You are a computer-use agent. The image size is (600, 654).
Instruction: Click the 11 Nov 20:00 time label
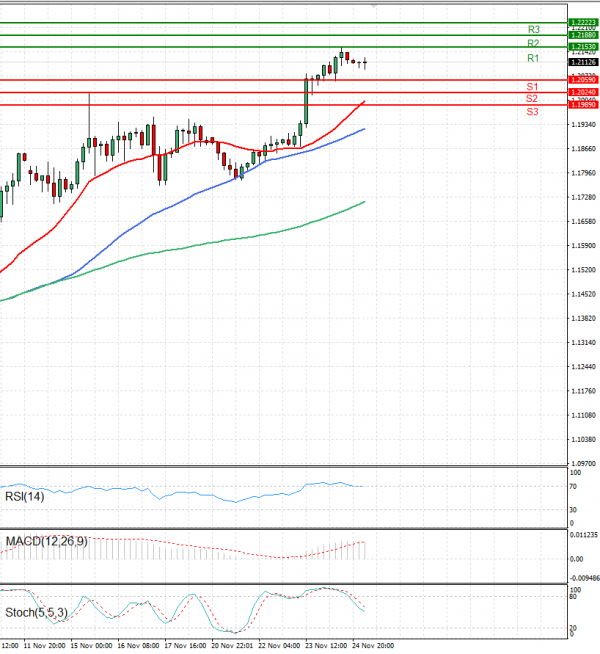click(x=44, y=646)
